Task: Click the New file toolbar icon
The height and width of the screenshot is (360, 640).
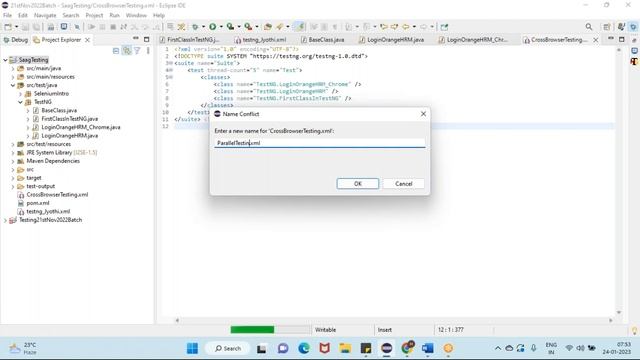Action: (x=8, y=27)
